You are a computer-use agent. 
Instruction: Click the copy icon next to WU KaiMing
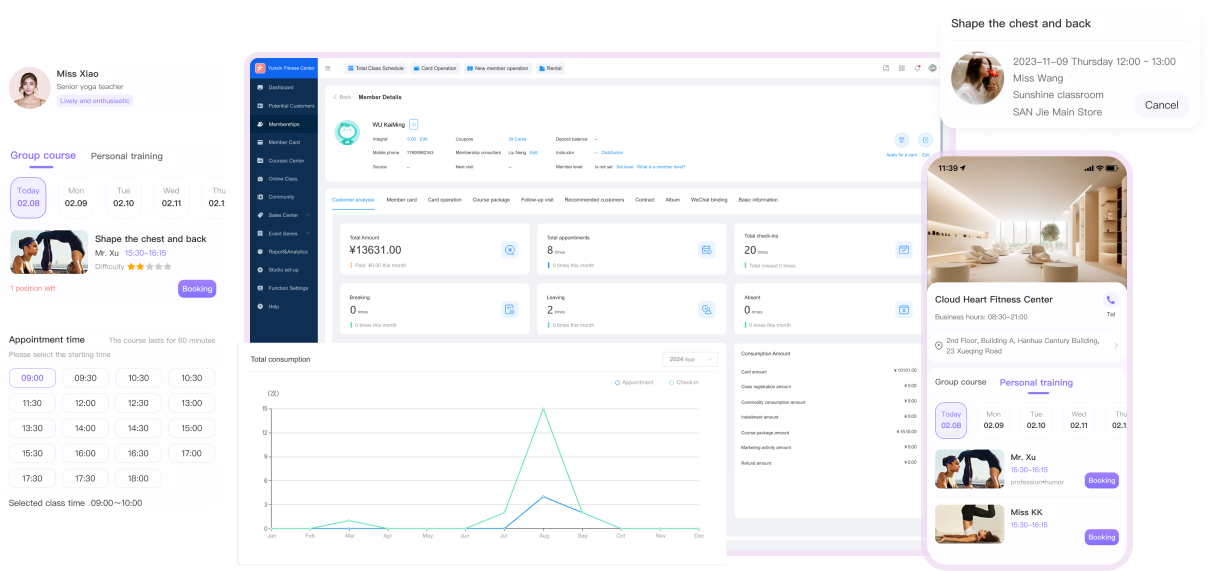coord(413,124)
